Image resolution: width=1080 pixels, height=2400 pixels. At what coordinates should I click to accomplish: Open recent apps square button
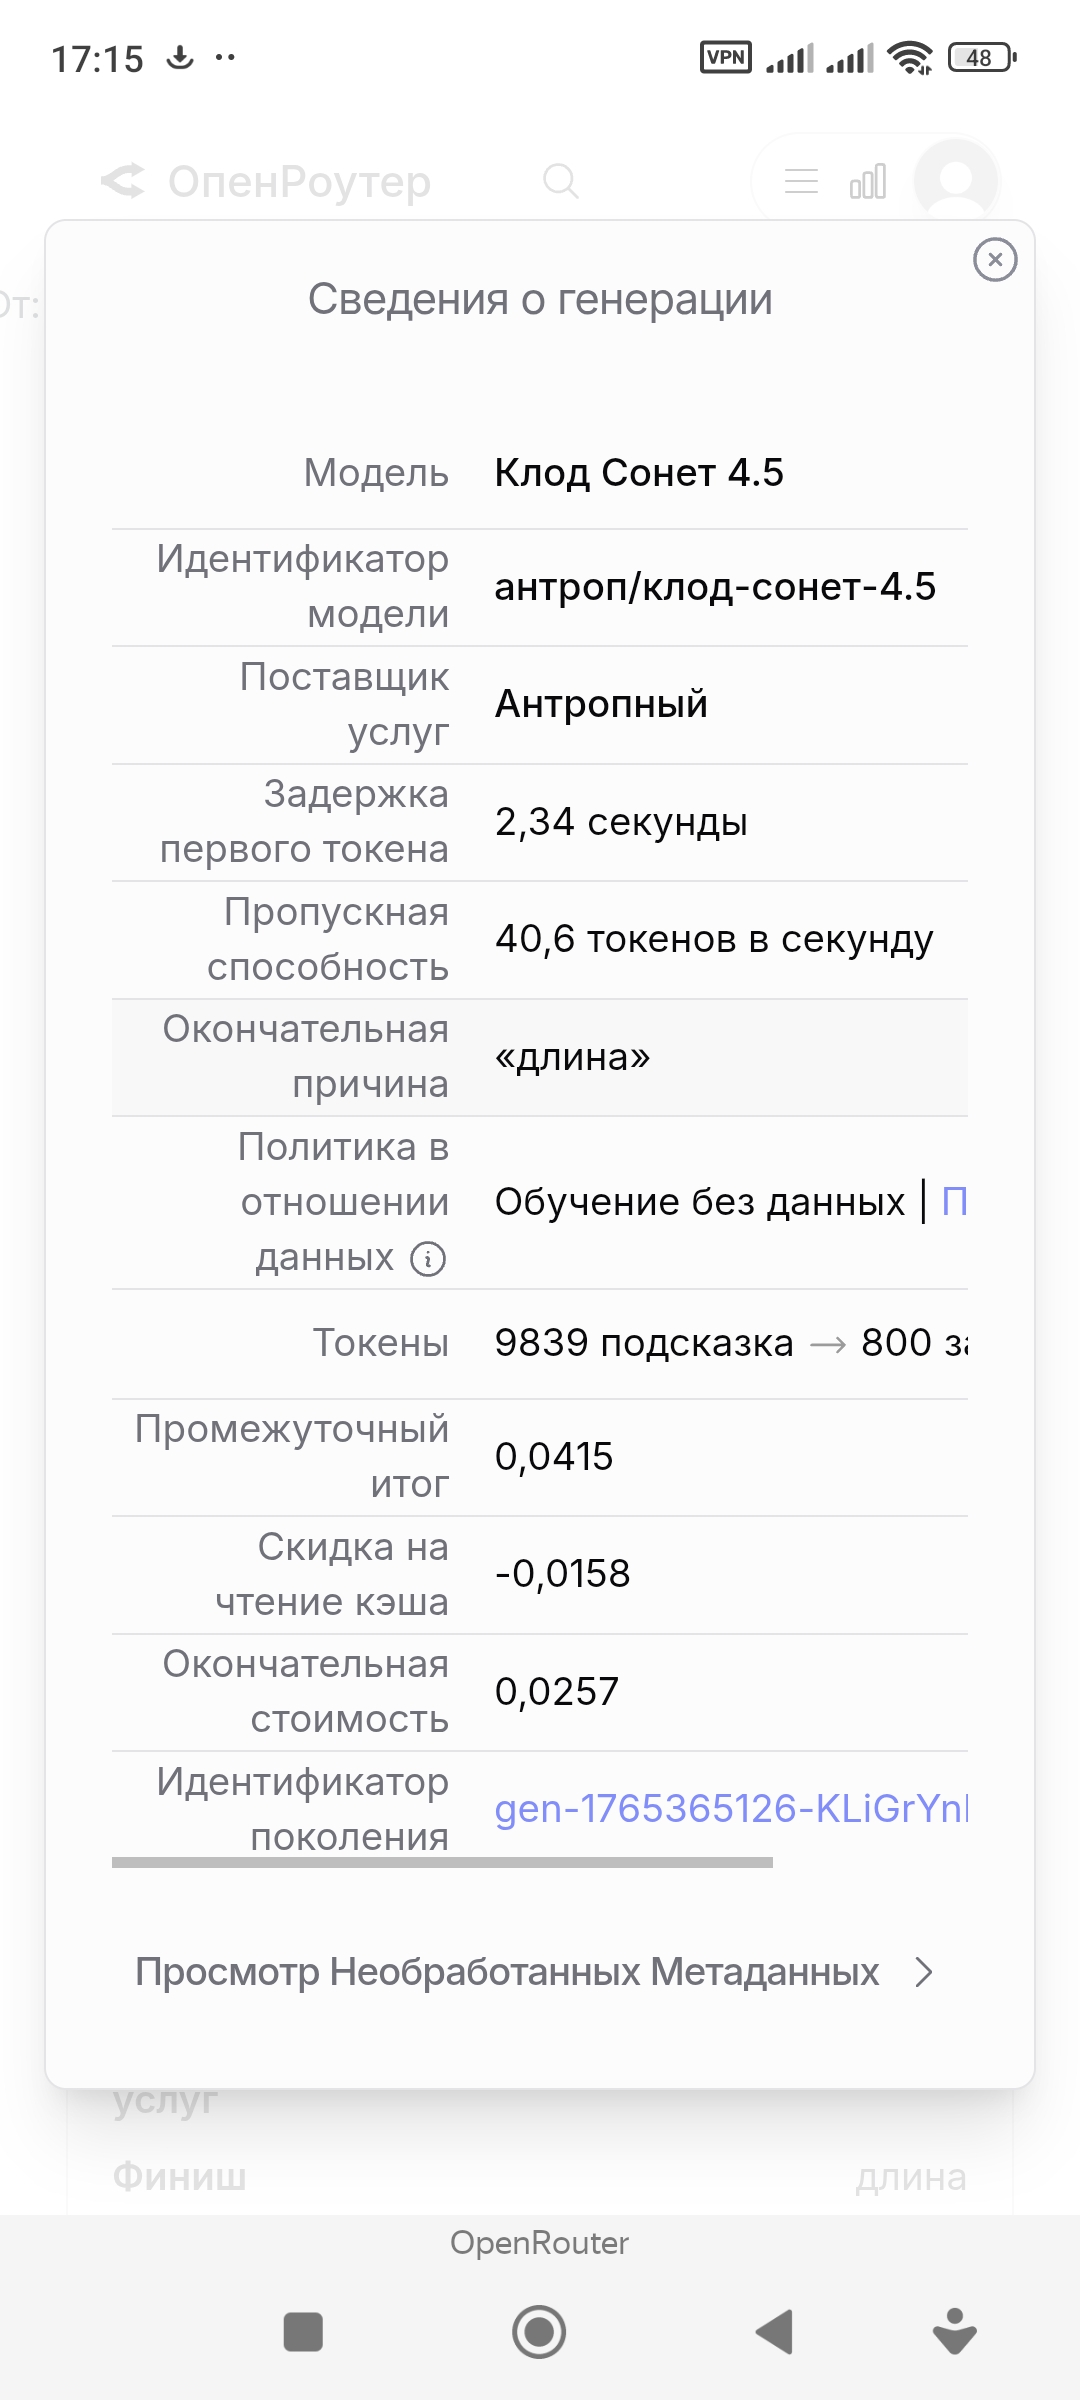[303, 2331]
